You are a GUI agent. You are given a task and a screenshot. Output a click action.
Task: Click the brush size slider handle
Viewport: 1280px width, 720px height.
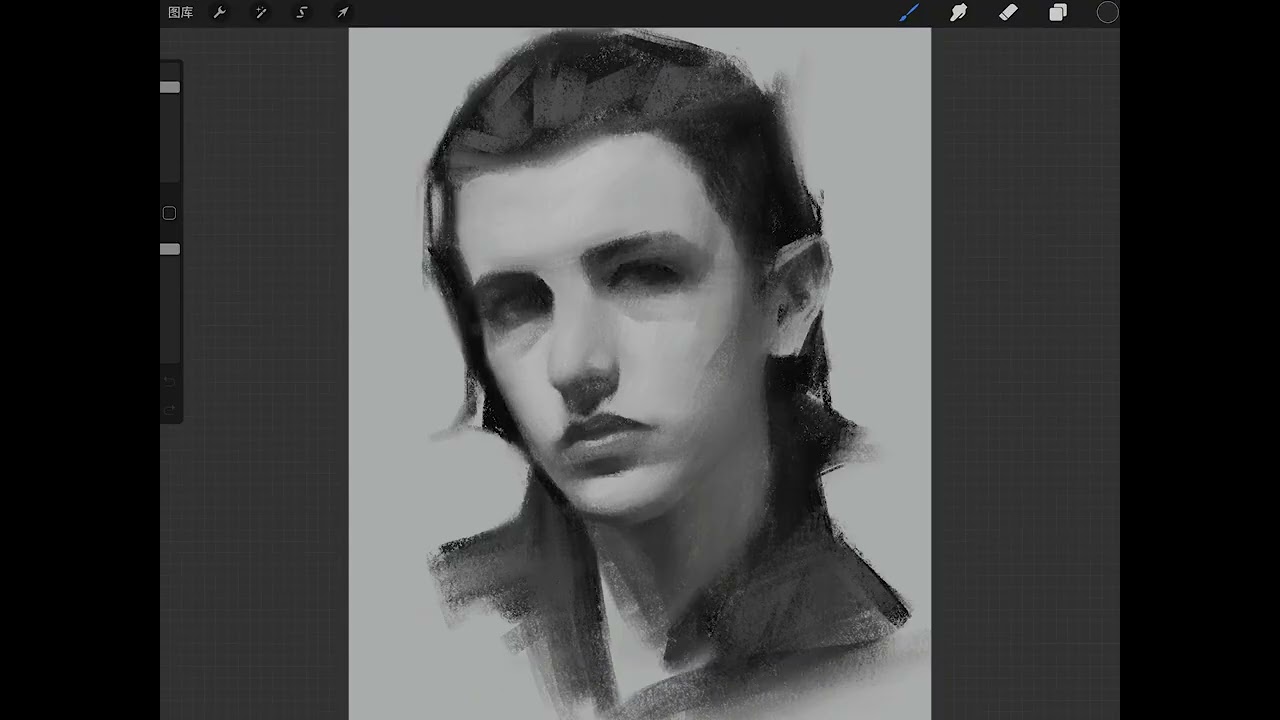(x=170, y=88)
